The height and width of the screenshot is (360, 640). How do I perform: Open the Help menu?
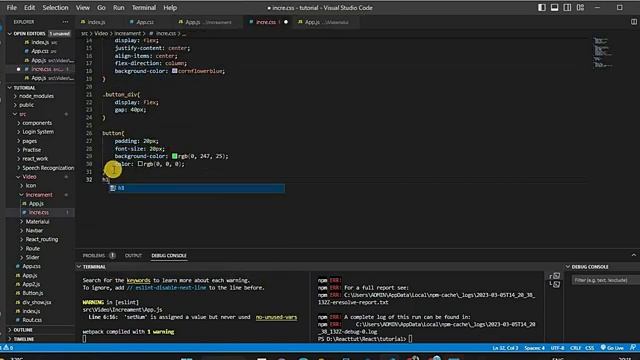(x=170, y=7)
